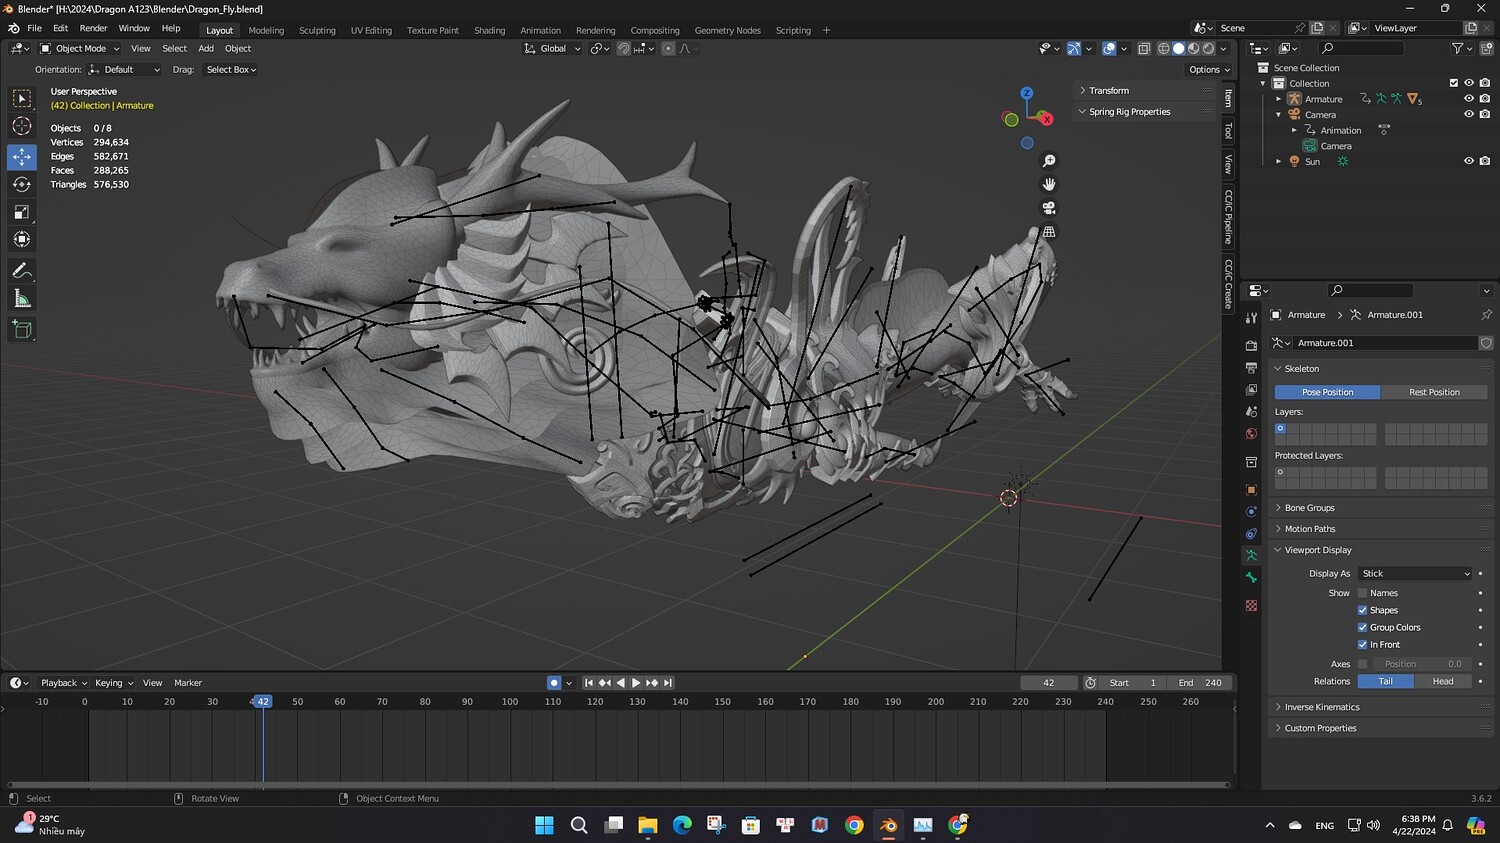Hide the Sun object with its eye icon
Screen dimensions: 1500x843
pos(1468,161)
